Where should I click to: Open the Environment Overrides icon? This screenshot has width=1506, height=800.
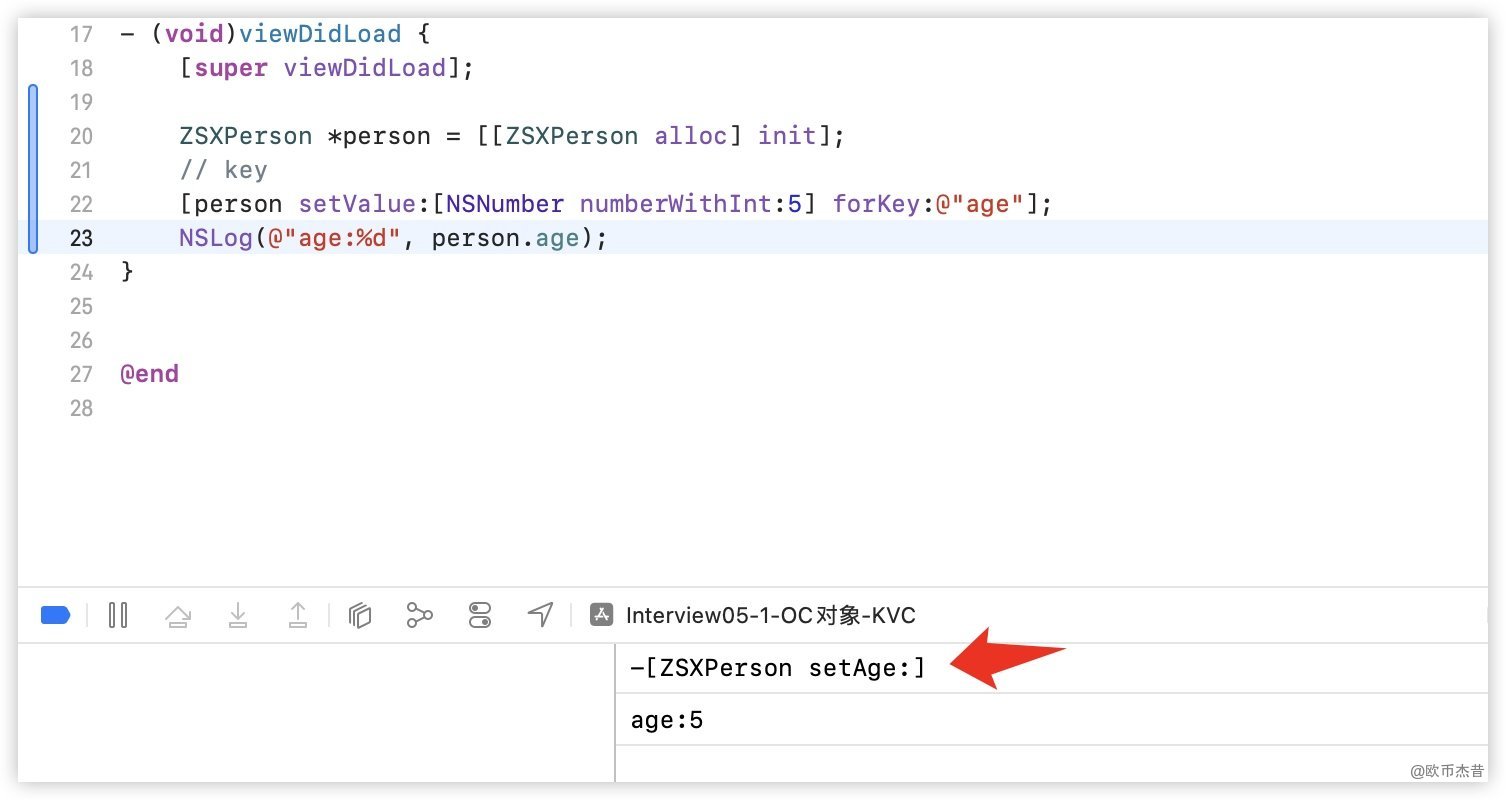point(480,615)
